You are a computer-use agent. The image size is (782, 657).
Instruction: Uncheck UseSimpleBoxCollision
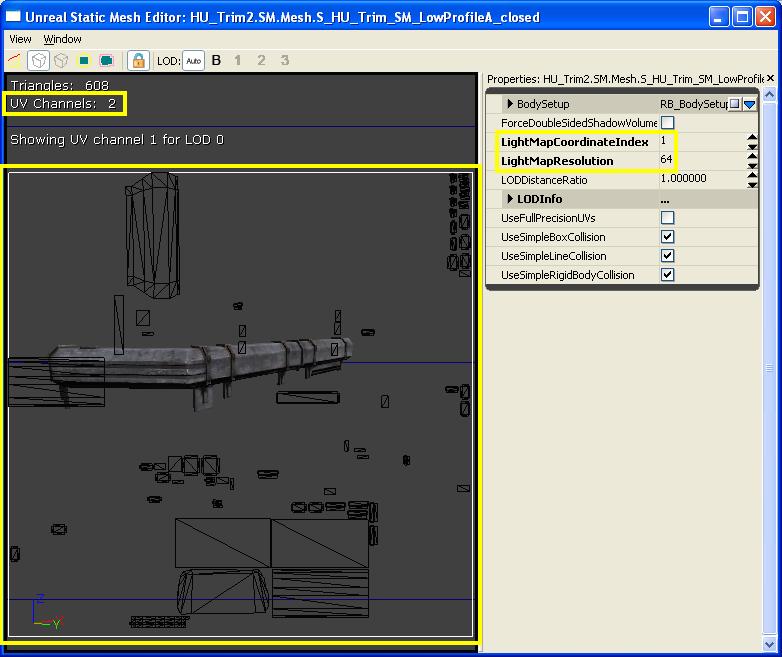point(667,237)
